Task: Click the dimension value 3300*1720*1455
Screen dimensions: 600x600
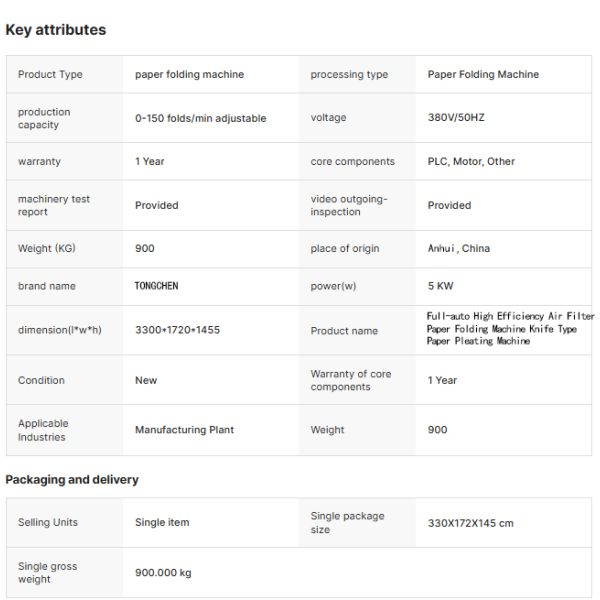Action: point(177,330)
